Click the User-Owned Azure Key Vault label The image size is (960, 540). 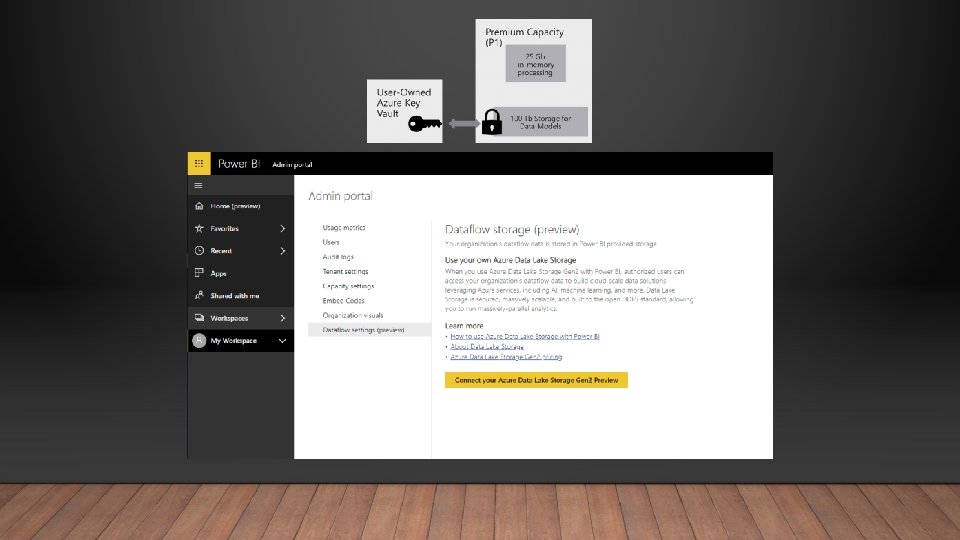pyautogui.click(x=403, y=103)
